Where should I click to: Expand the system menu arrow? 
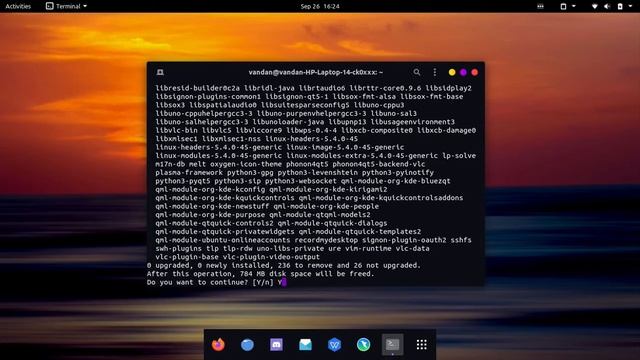(631, 6)
